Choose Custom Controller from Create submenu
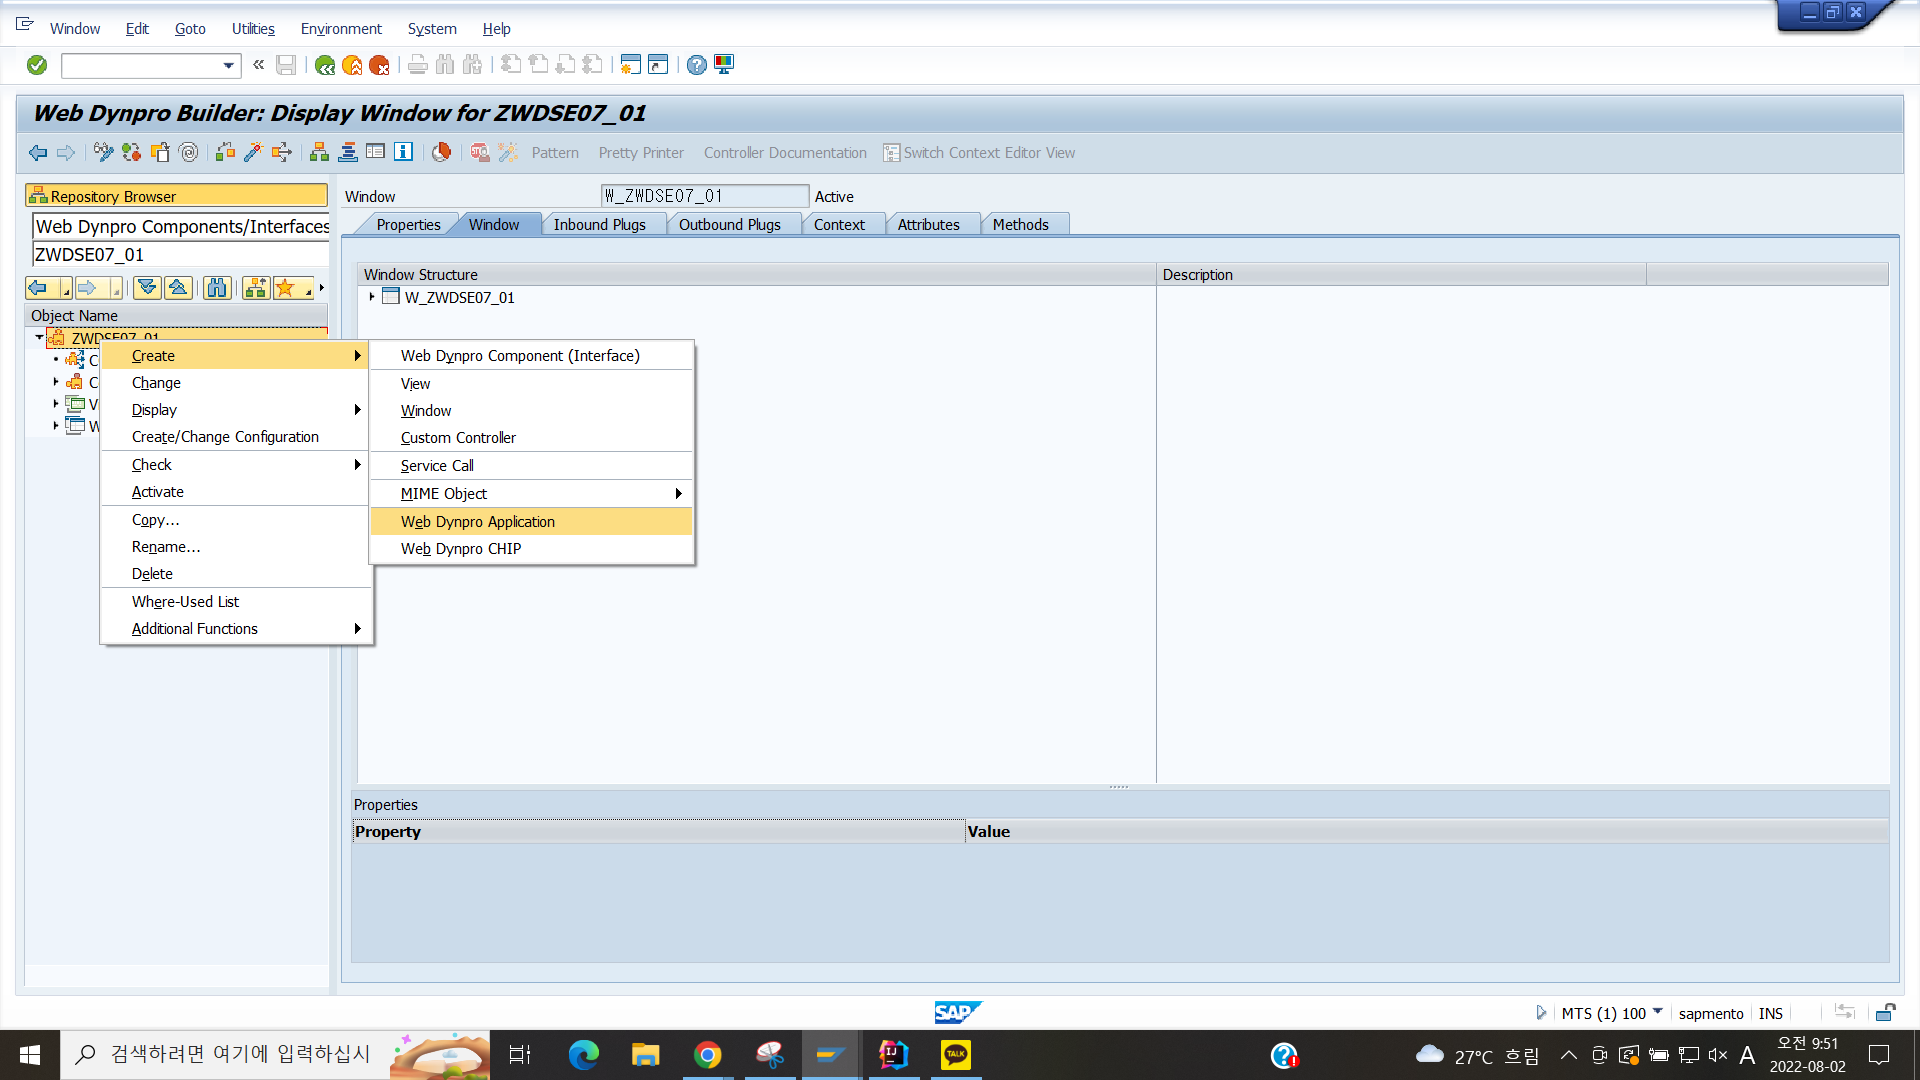 pyautogui.click(x=531, y=438)
